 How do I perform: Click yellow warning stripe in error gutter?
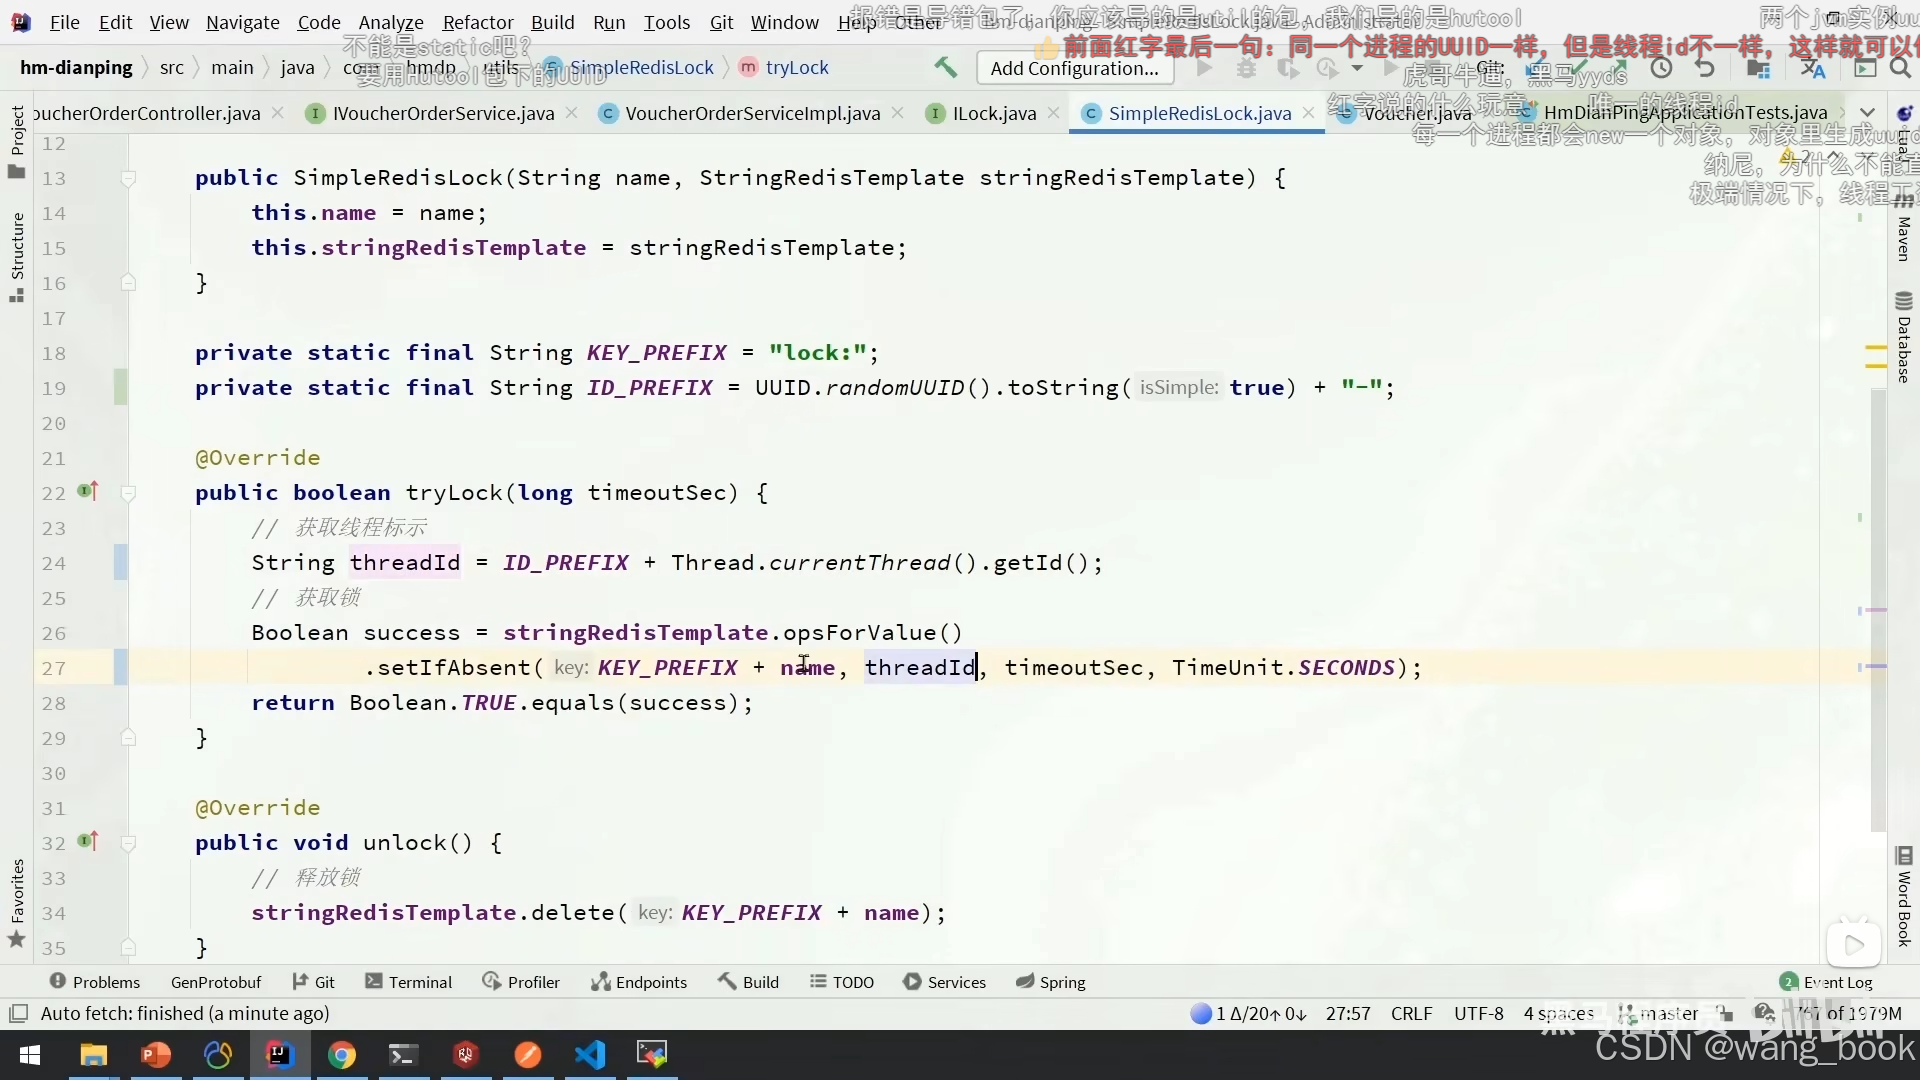1875,349
